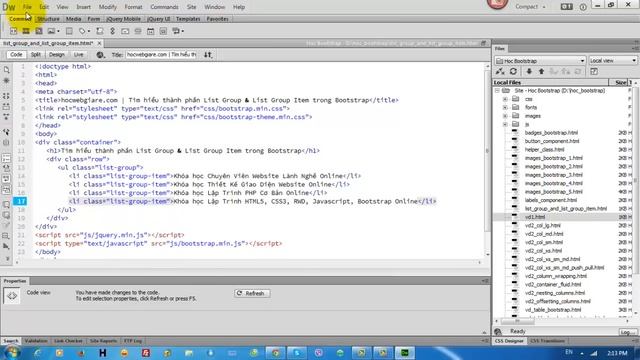Click the Expand to show sites icon
This screenshot has height=360, width=640.
tap(594, 72)
